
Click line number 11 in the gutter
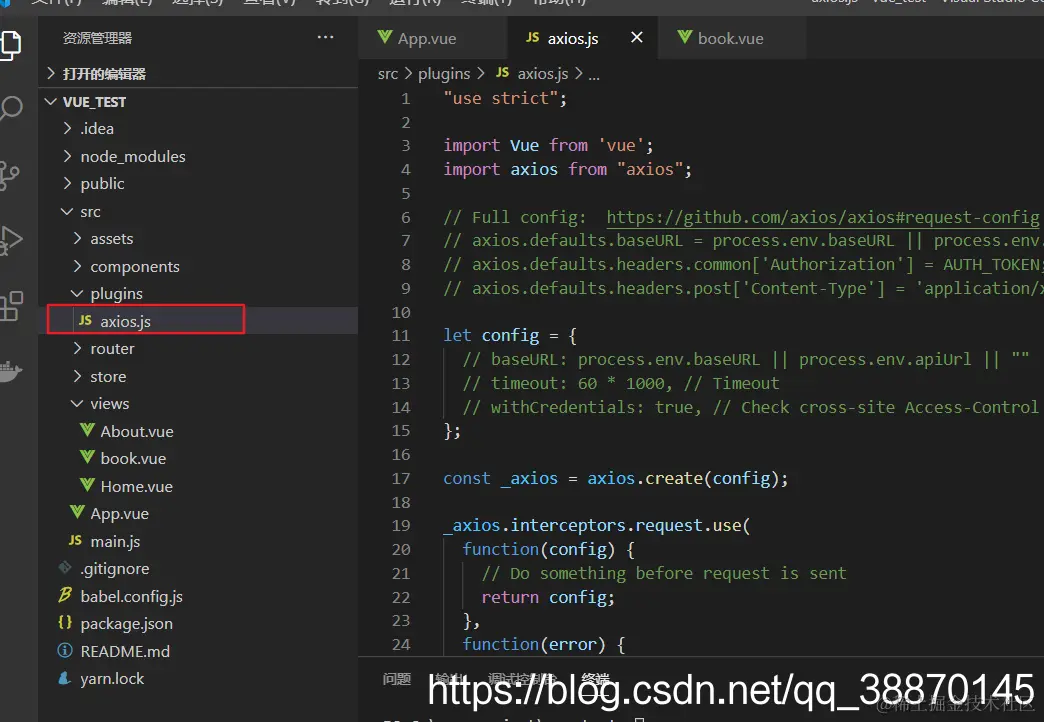401,336
